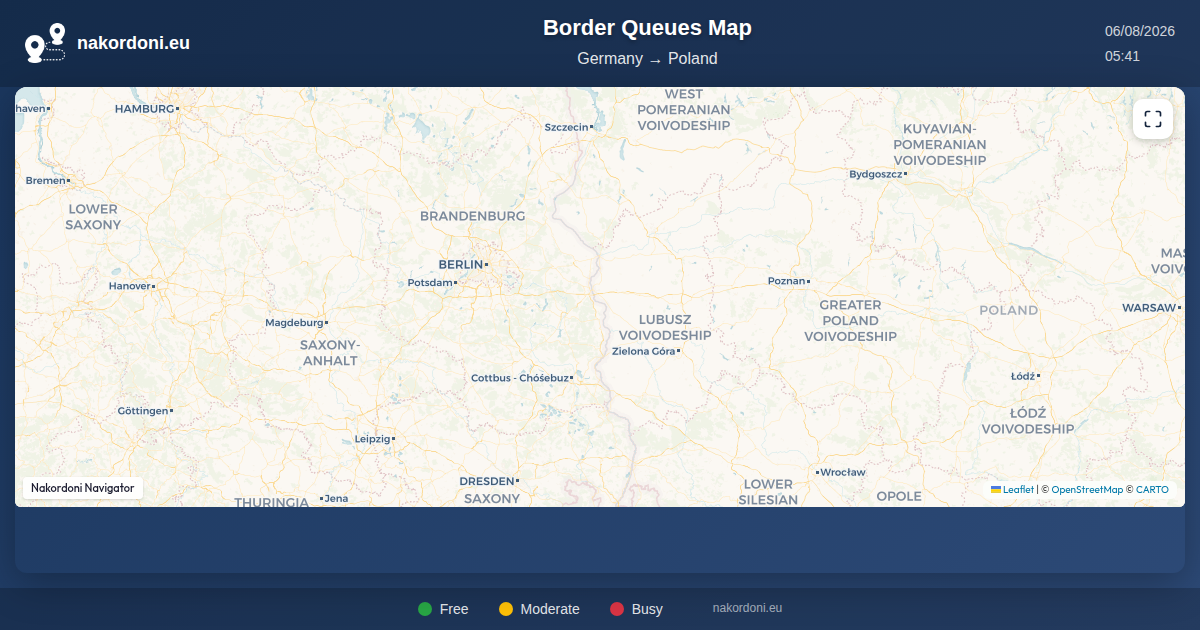The image size is (1200, 630).
Task: Click the Göttingen city label
Action: coord(143,411)
